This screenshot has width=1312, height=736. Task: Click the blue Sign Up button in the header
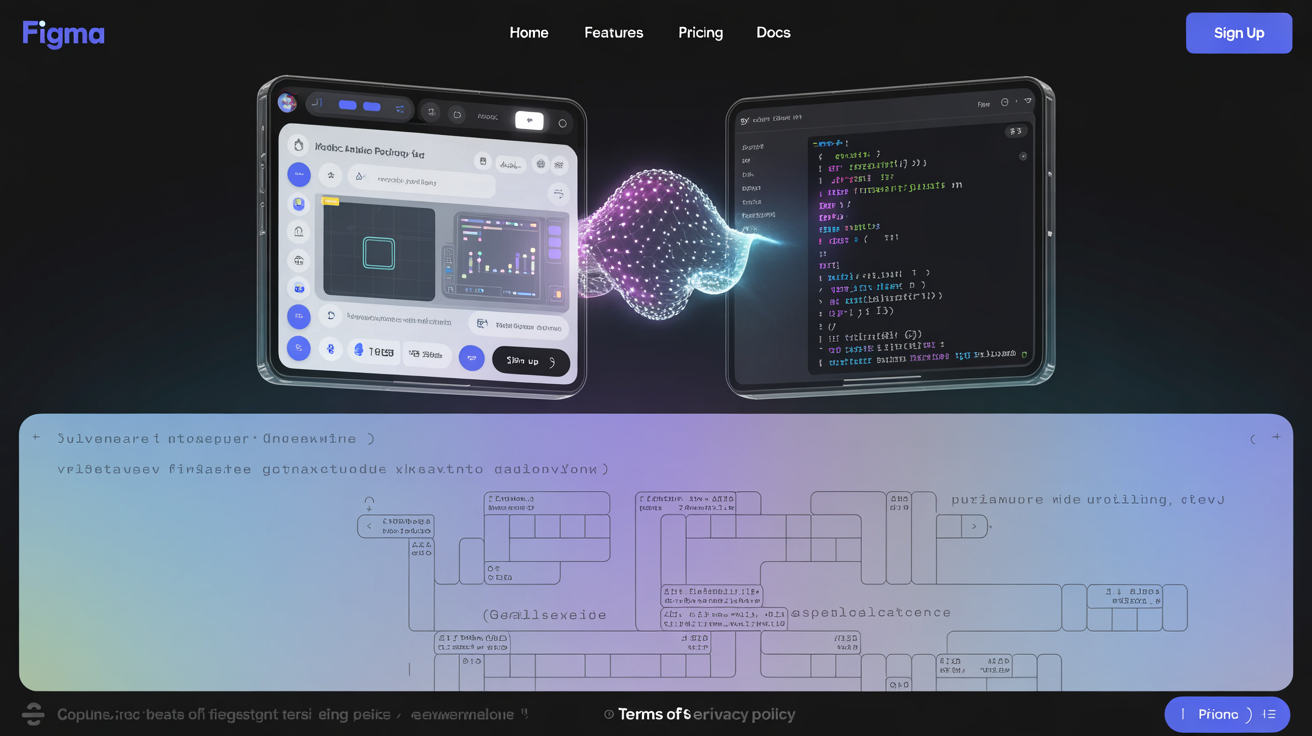tap(1238, 33)
